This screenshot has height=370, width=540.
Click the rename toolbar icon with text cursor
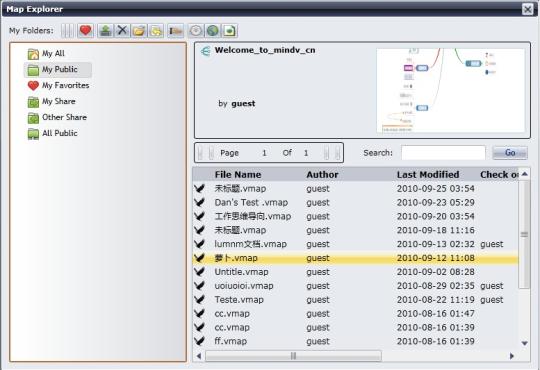click(176, 31)
